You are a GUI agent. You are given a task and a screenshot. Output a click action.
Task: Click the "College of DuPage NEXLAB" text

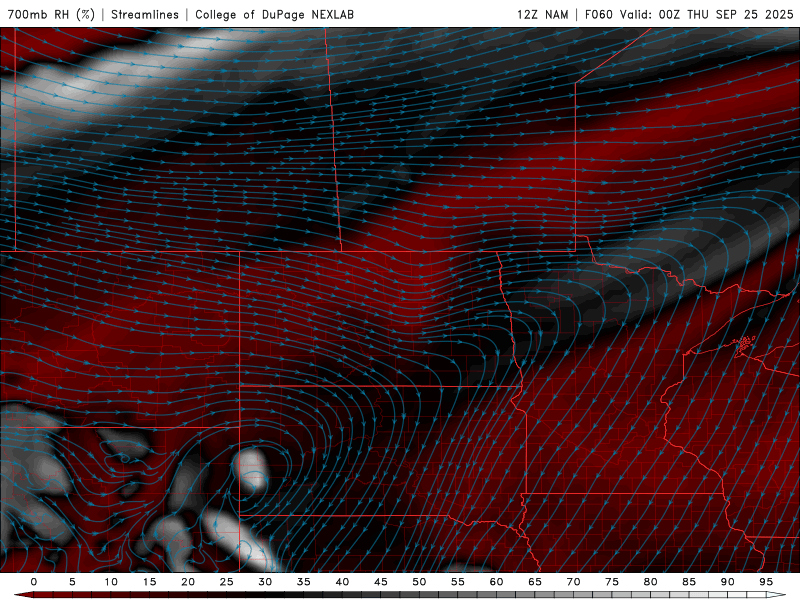(x=274, y=14)
